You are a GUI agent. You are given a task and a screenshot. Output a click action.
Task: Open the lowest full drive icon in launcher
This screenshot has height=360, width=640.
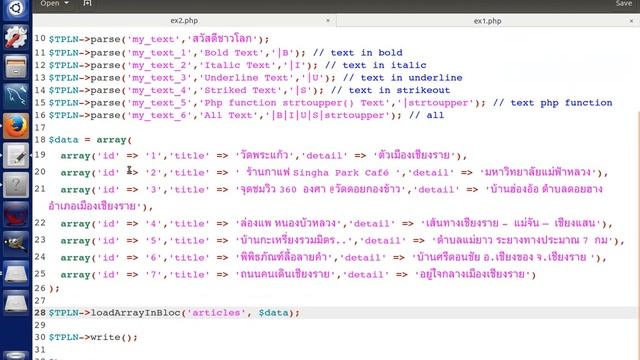(16, 303)
